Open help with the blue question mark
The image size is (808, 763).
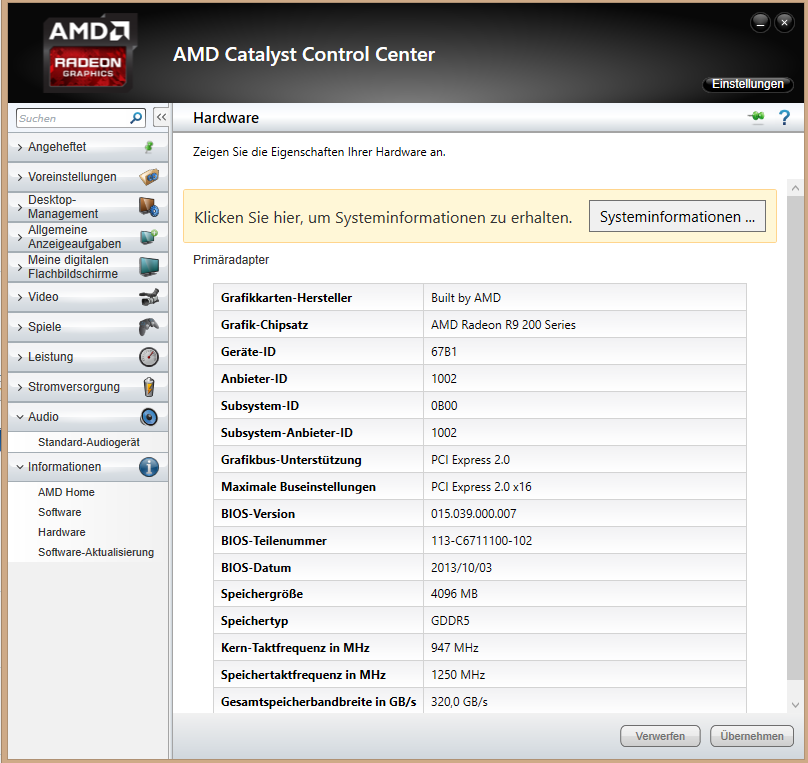point(784,117)
